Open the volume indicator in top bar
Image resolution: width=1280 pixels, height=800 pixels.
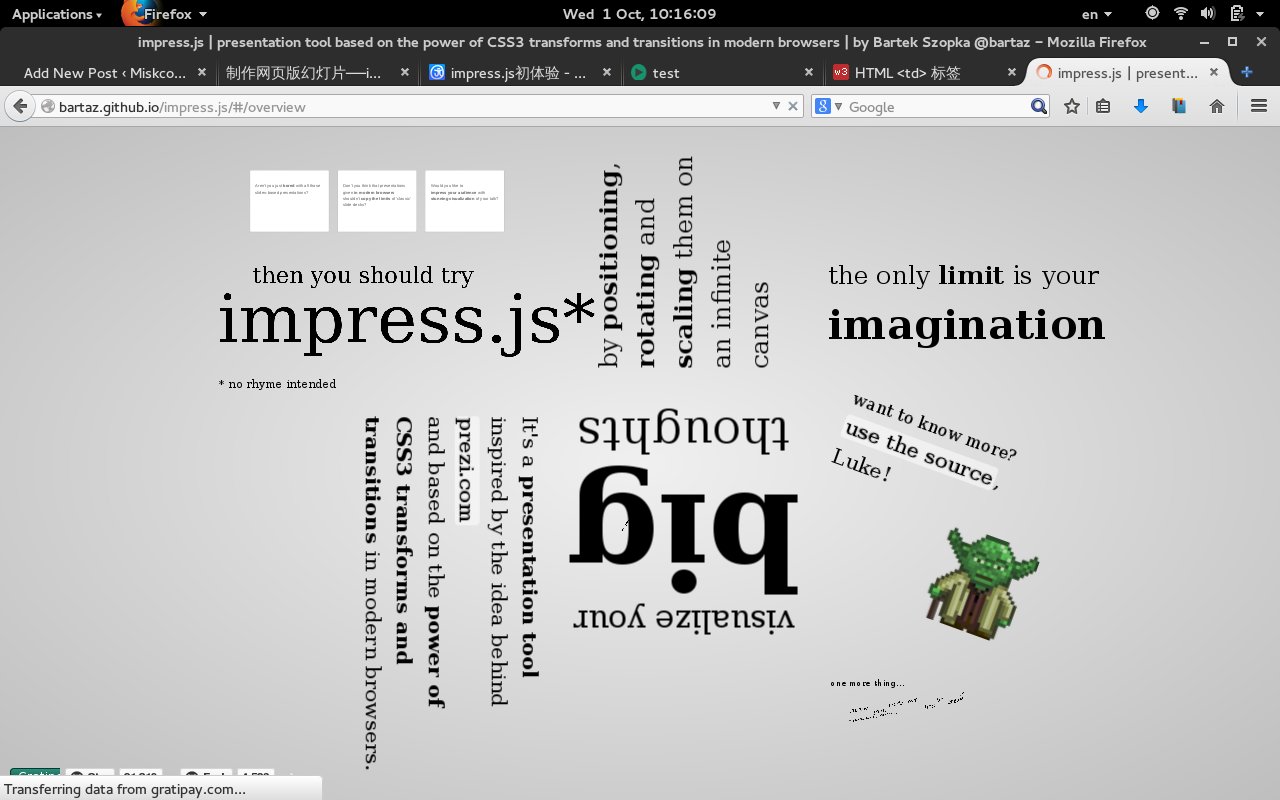(x=1208, y=14)
